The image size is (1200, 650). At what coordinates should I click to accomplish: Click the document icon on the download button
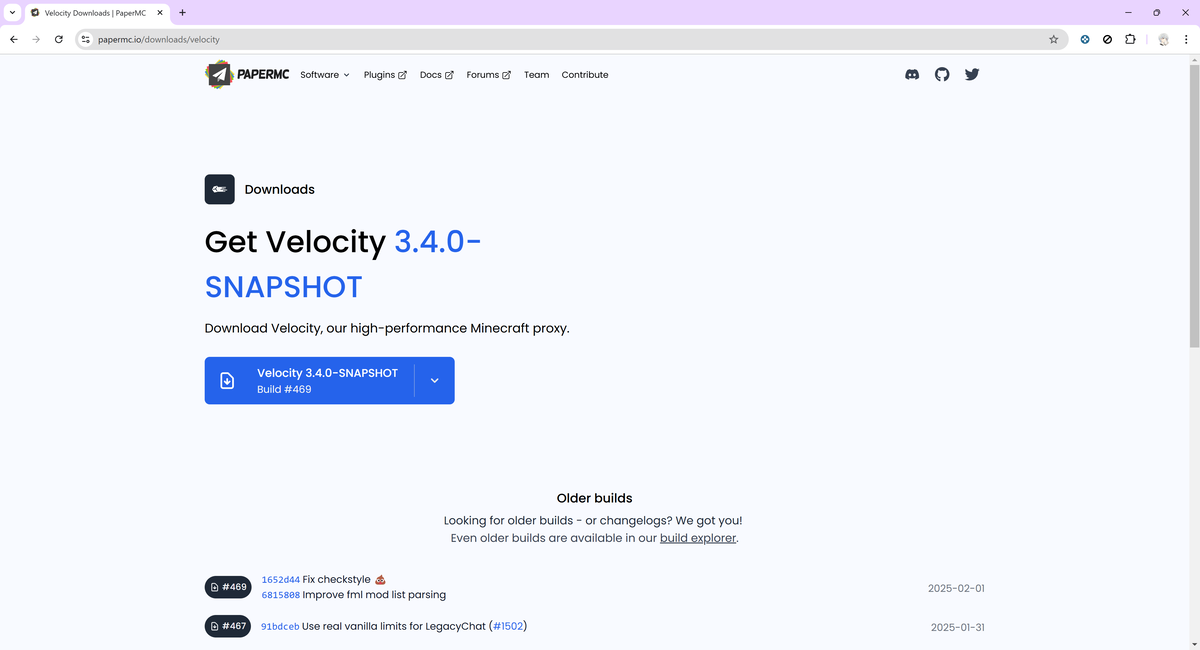(228, 380)
